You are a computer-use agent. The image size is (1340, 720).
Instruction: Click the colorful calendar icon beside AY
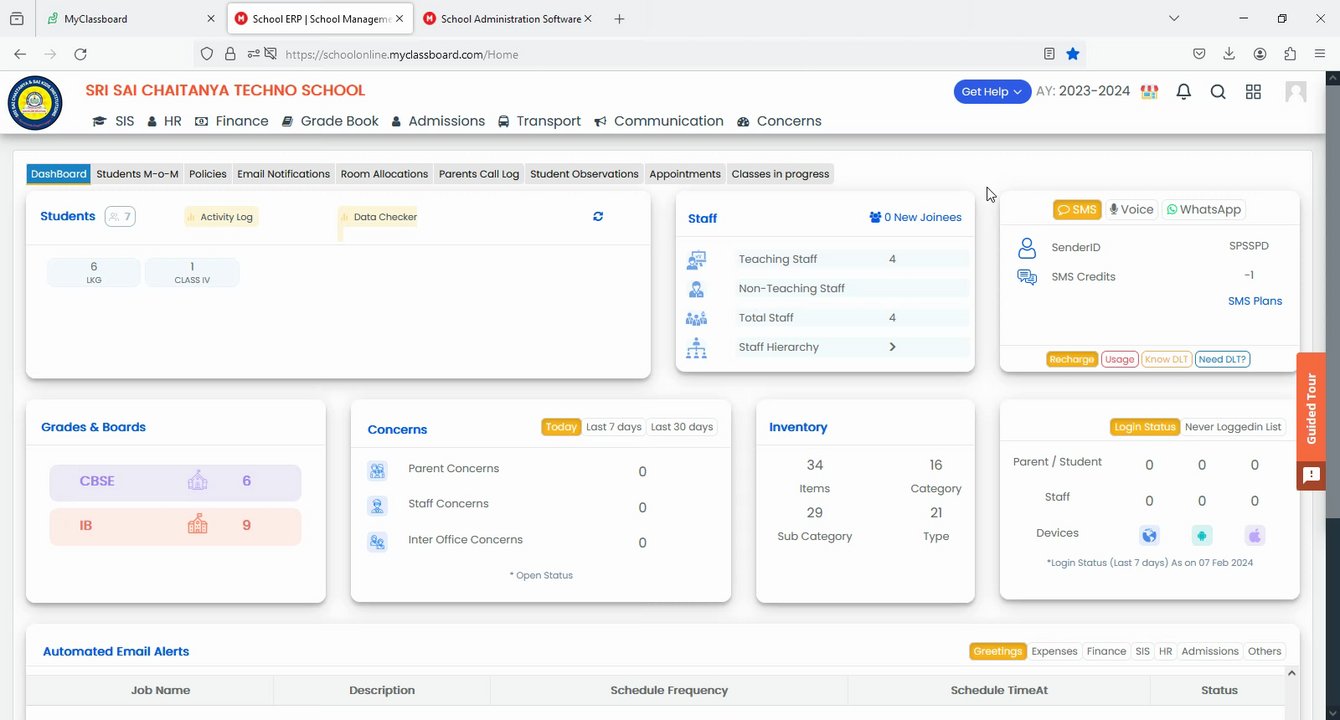tap(1150, 92)
